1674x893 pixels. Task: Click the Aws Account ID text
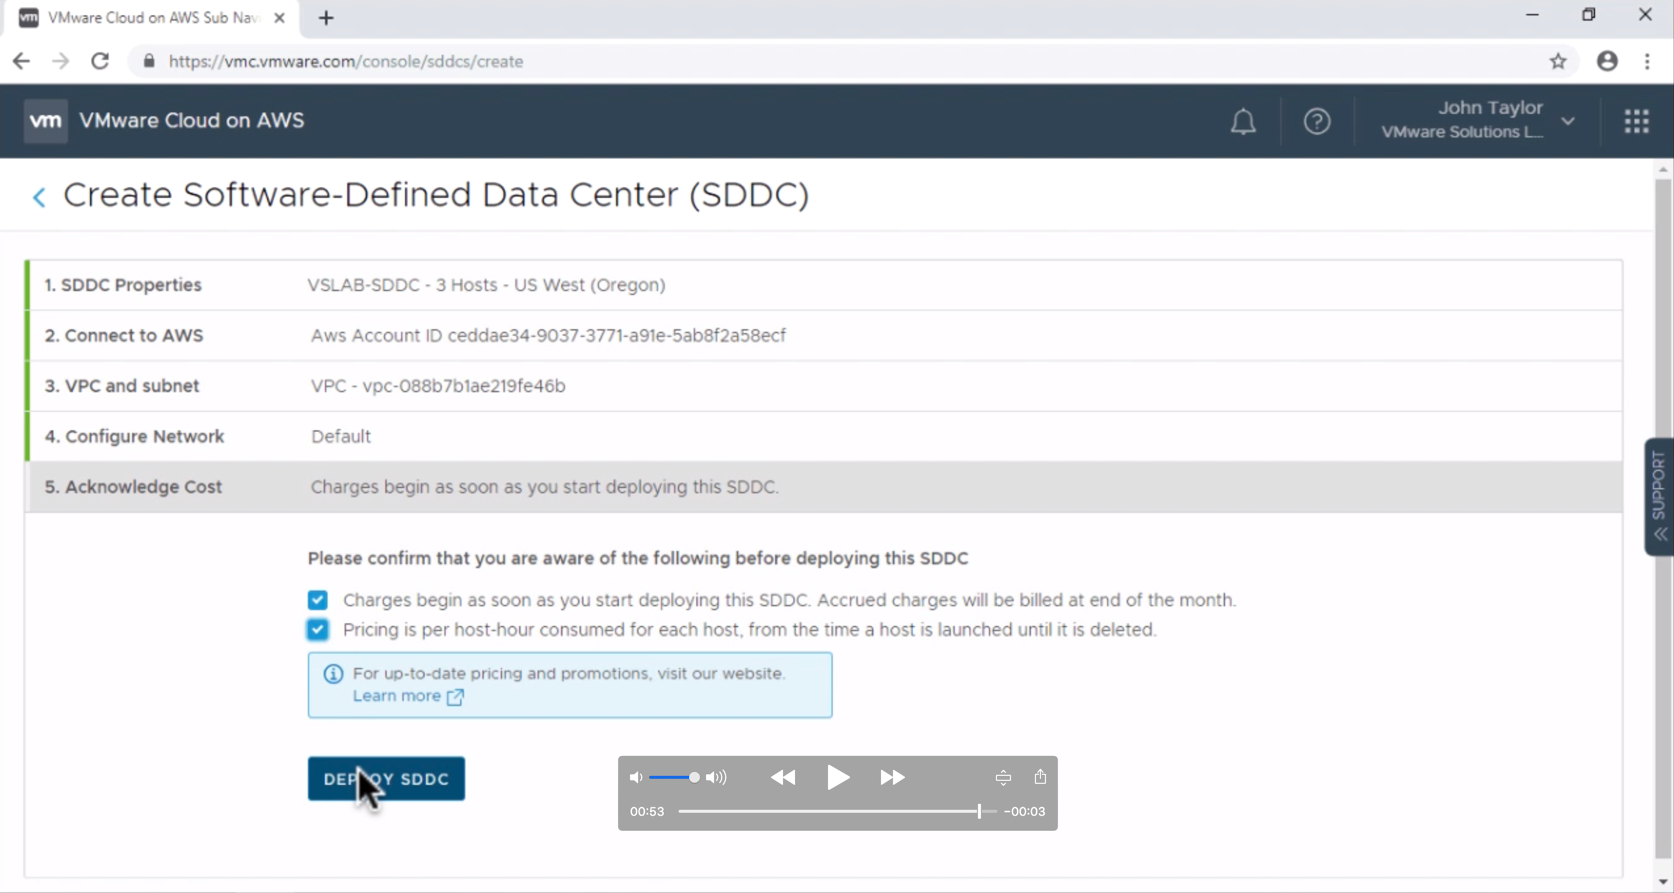548,335
